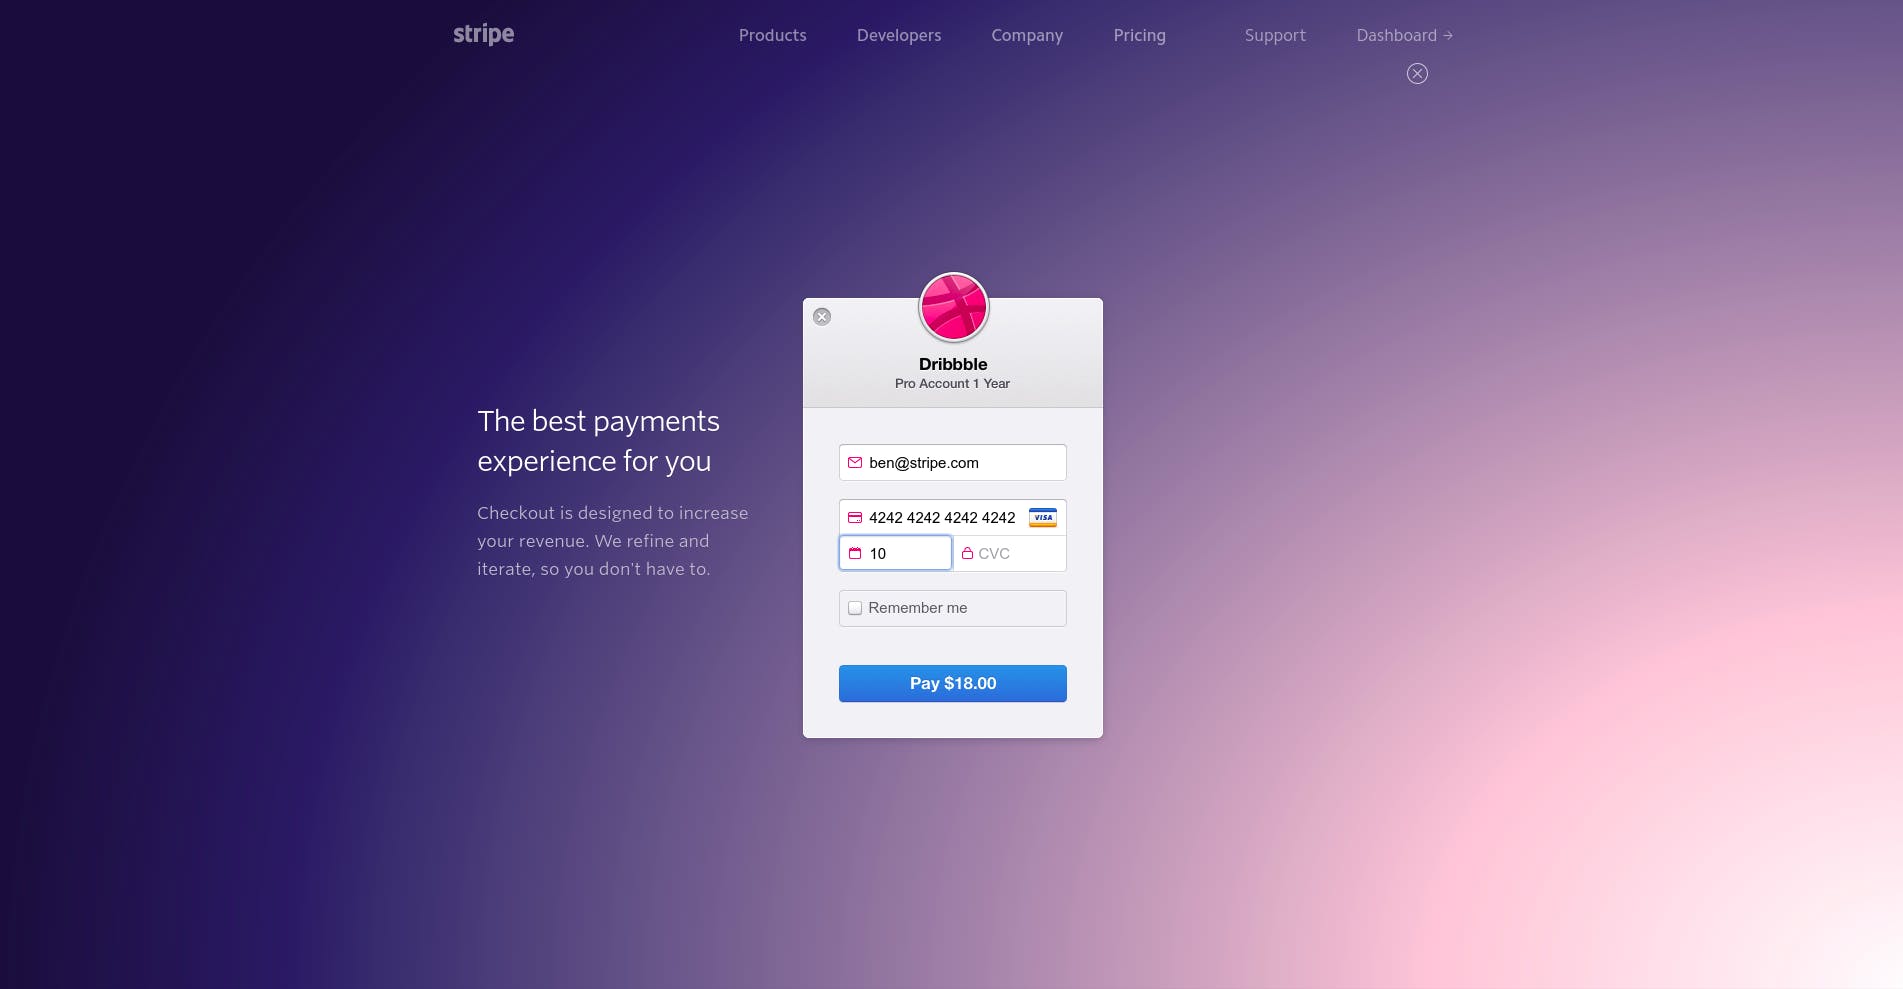Click the ben@stripe.com email field
This screenshot has height=989, width=1903.
click(x=952, y=462)
